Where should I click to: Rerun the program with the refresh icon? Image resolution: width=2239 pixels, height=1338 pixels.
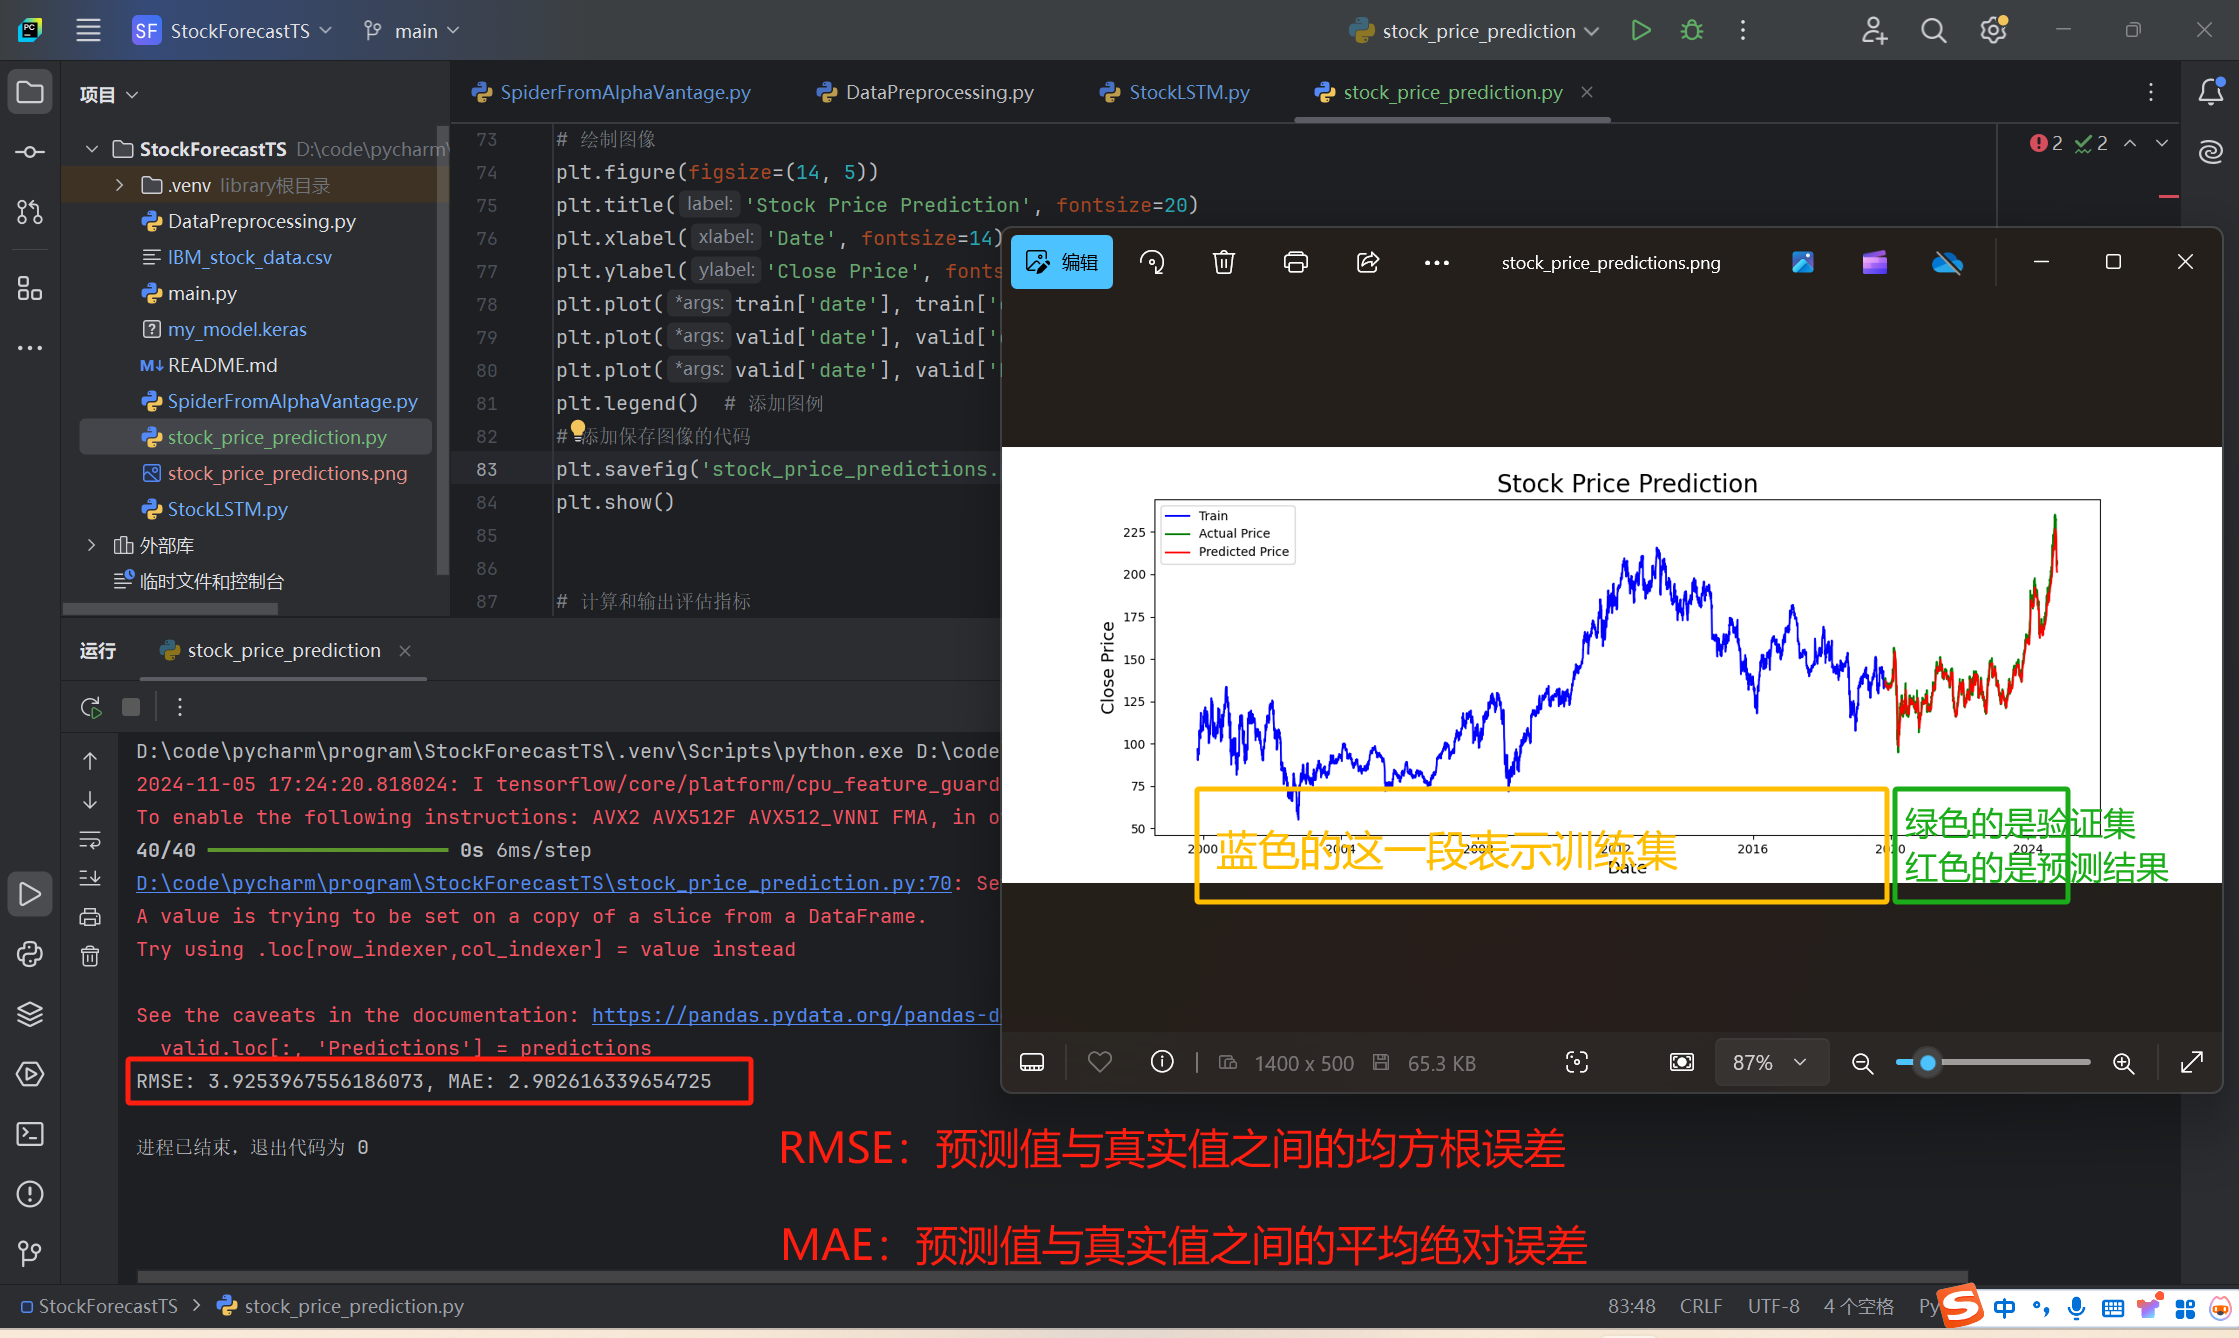89,706
